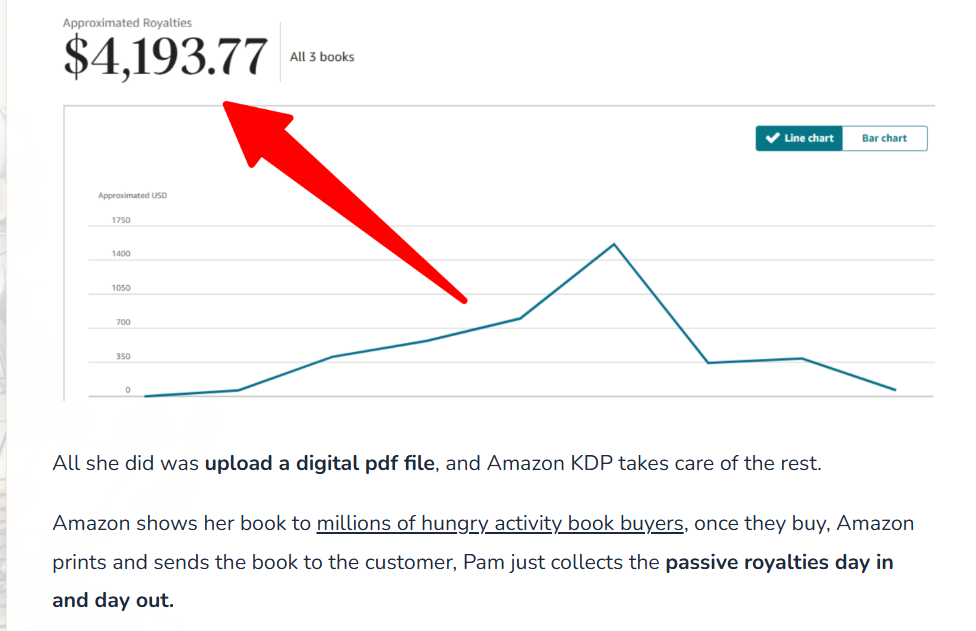This screenshot has width=976, height=631.
Task: Click the first data point starting the chart line
Action: pos(146,396)
